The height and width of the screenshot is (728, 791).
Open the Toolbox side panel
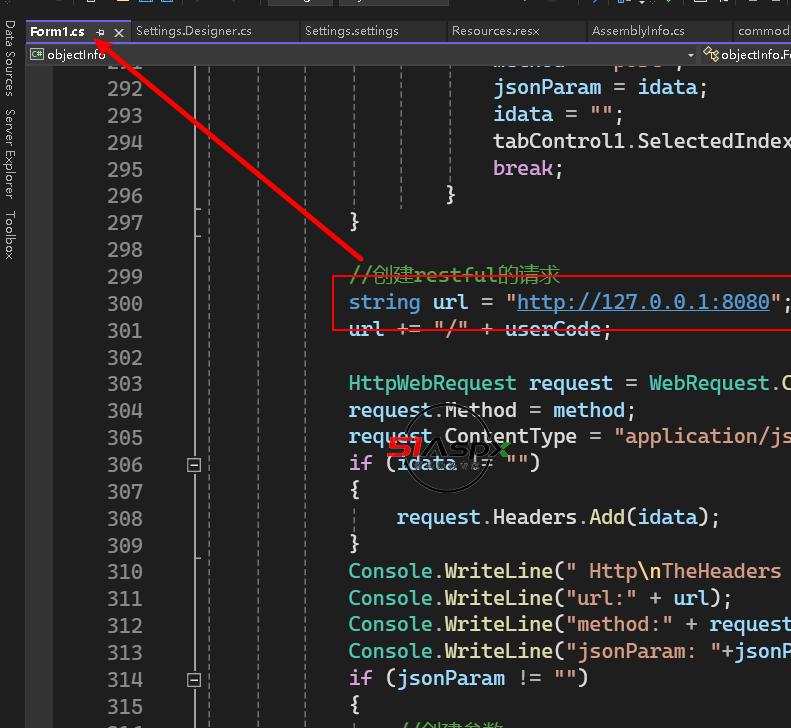(10, 235)
